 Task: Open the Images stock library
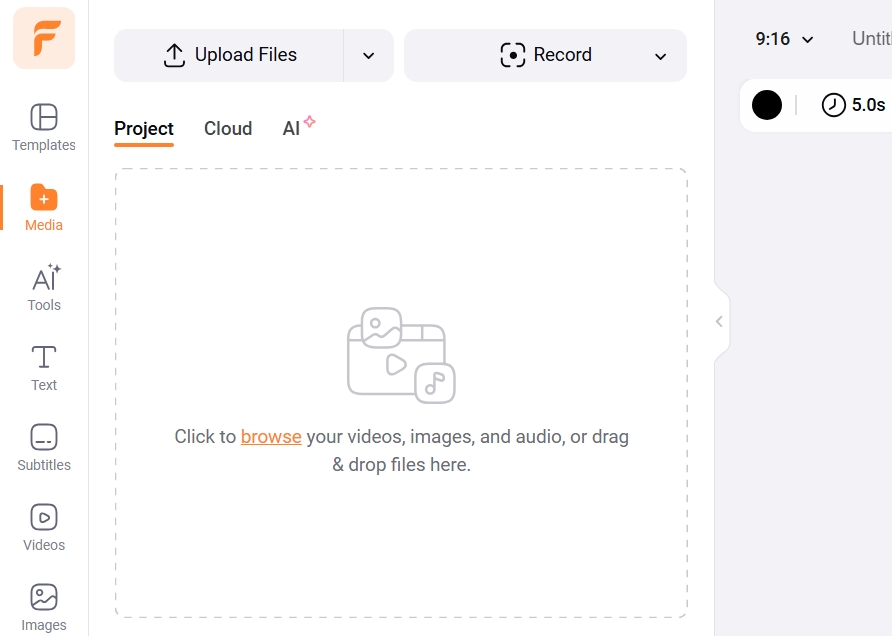[44, 607]
